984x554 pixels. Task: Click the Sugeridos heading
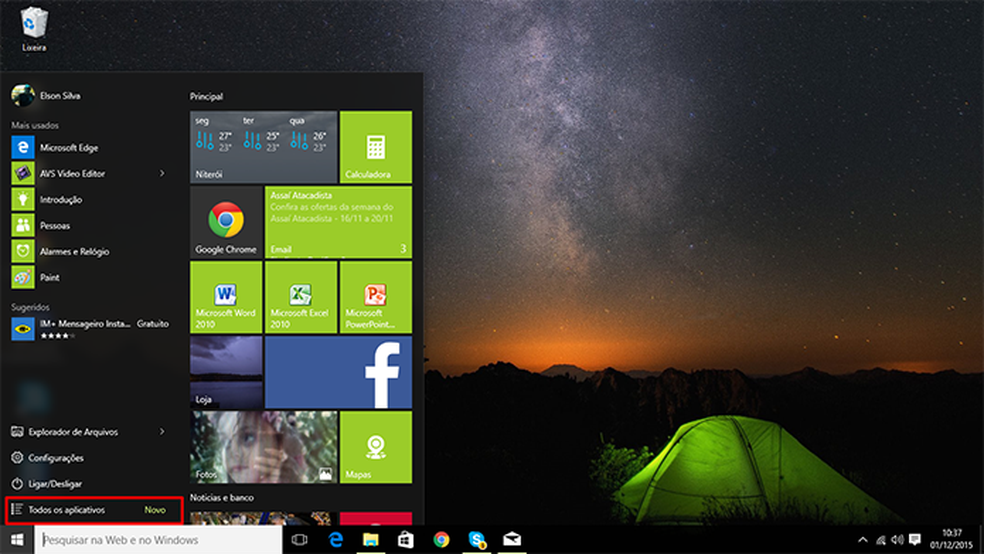[x=30, y=307]
